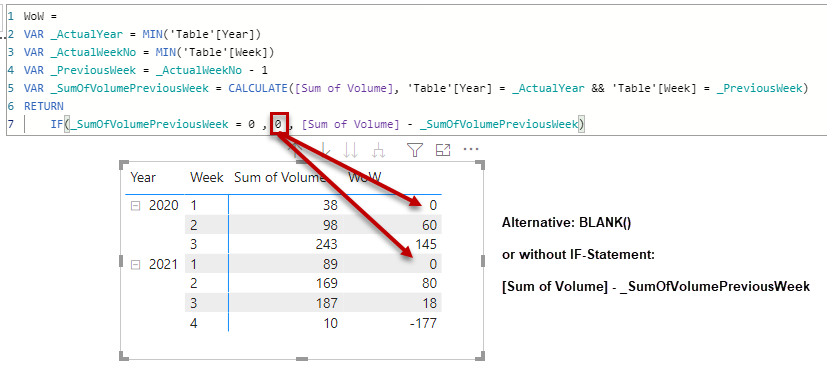Sort by the Year column header

coord(143,177)
